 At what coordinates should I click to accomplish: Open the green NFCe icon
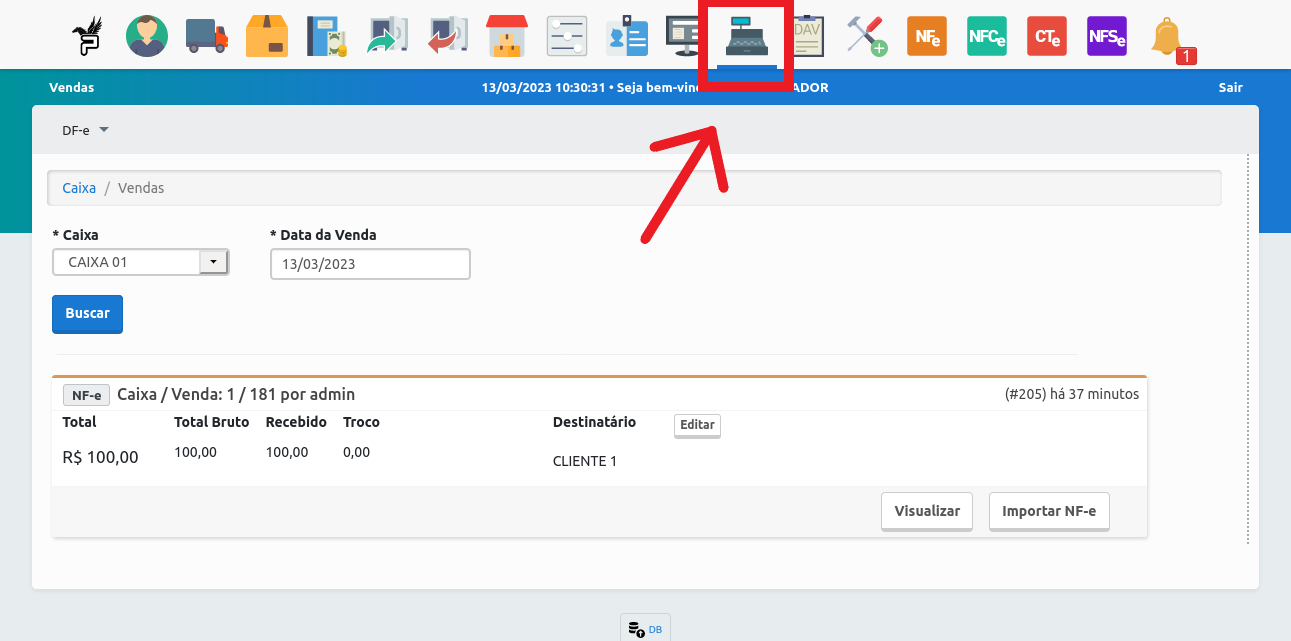pyautogui.click(x=987, y=36)
